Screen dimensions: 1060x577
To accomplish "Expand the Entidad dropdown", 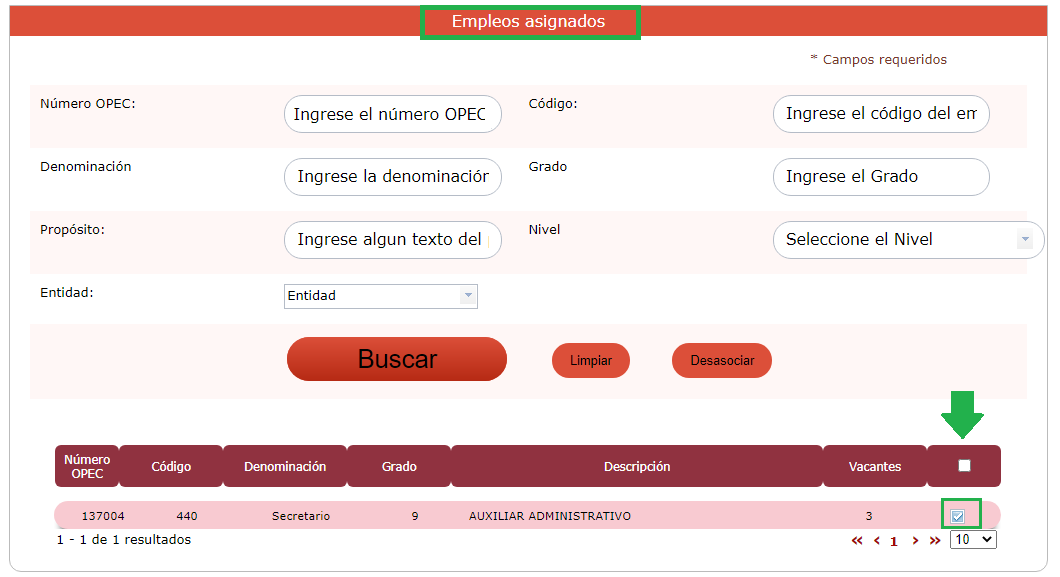I will point(380,296).
